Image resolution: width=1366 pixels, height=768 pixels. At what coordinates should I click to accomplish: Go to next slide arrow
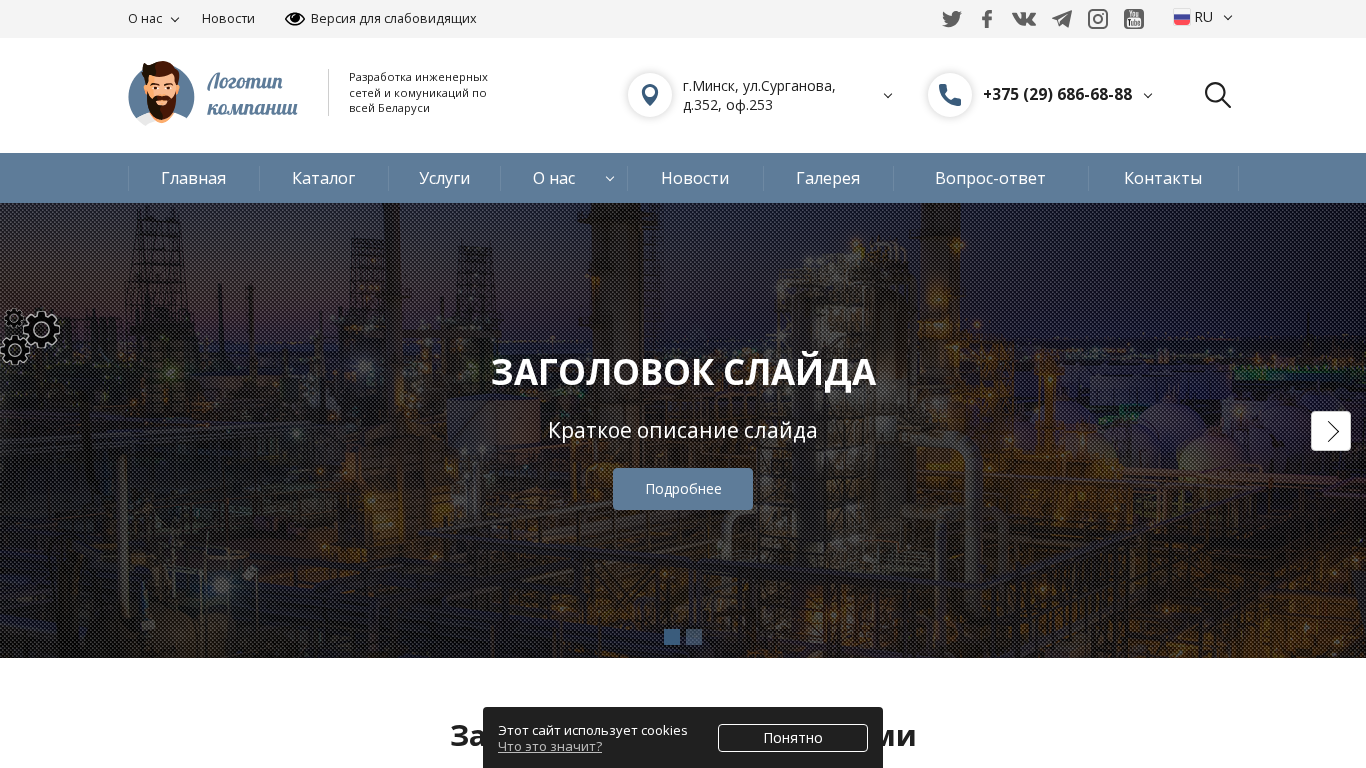click(1331, 431)
